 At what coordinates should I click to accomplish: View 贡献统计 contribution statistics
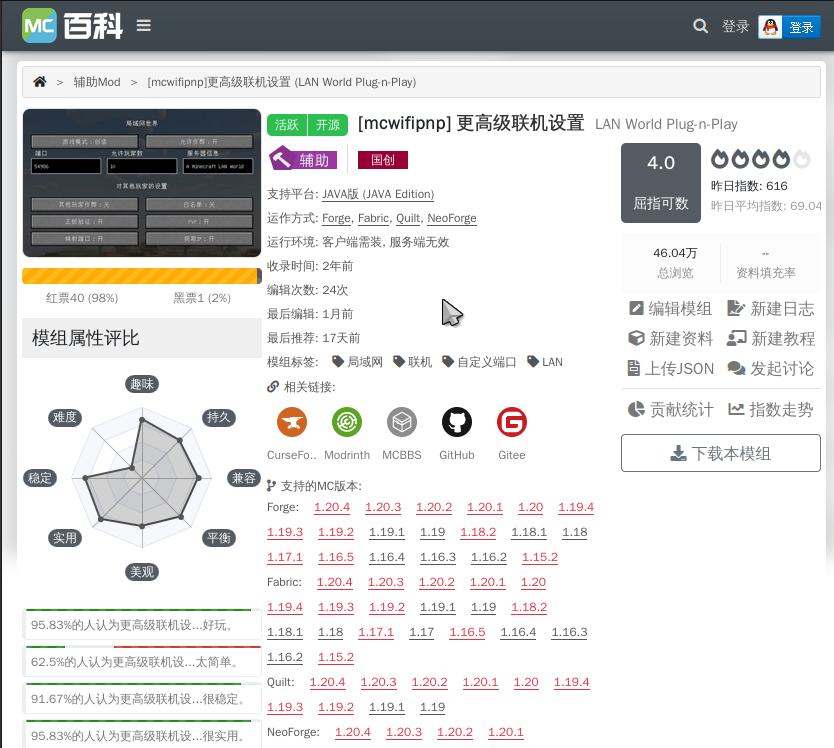click(670, 410)
